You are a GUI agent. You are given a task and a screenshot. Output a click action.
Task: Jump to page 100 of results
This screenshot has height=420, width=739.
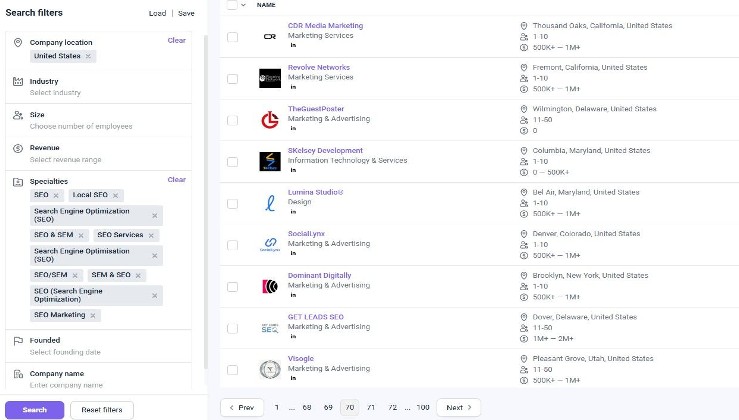tap(423, 408)
